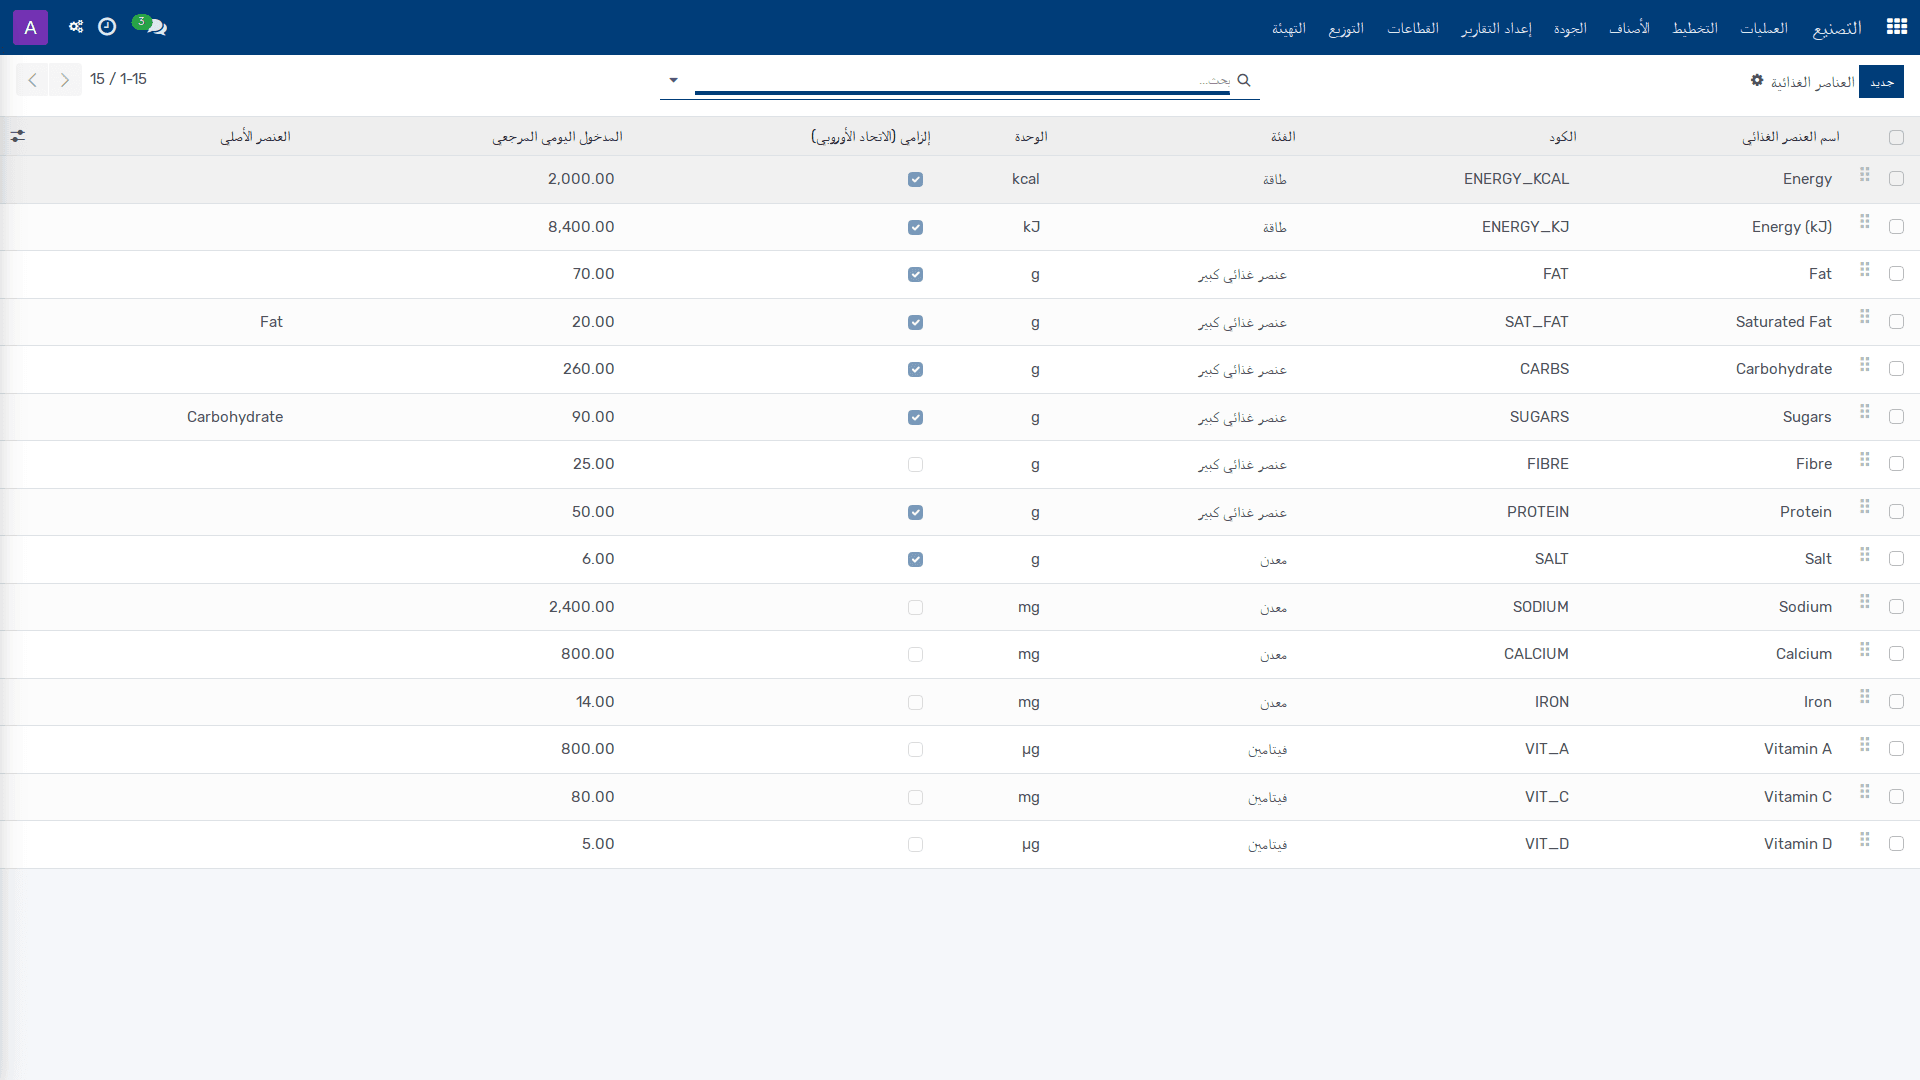
Task: Sort by اسم العنصر الغذائي column header
Action: coord(1790,137)
